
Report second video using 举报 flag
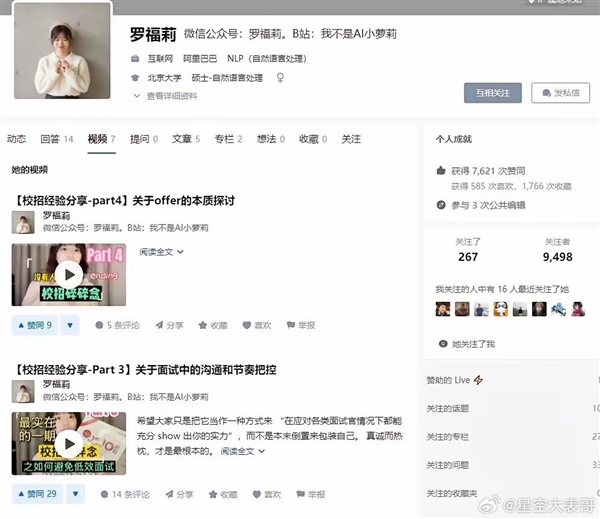click(309, 494)
